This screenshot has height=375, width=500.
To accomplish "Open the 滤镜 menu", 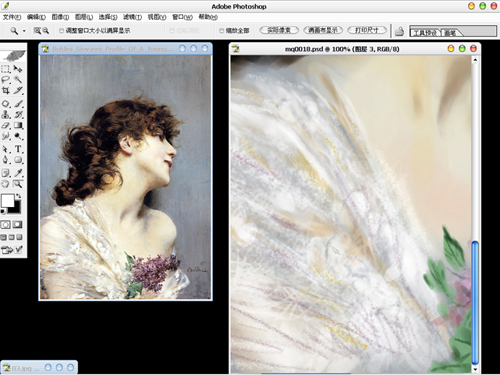I will (132, 17).
